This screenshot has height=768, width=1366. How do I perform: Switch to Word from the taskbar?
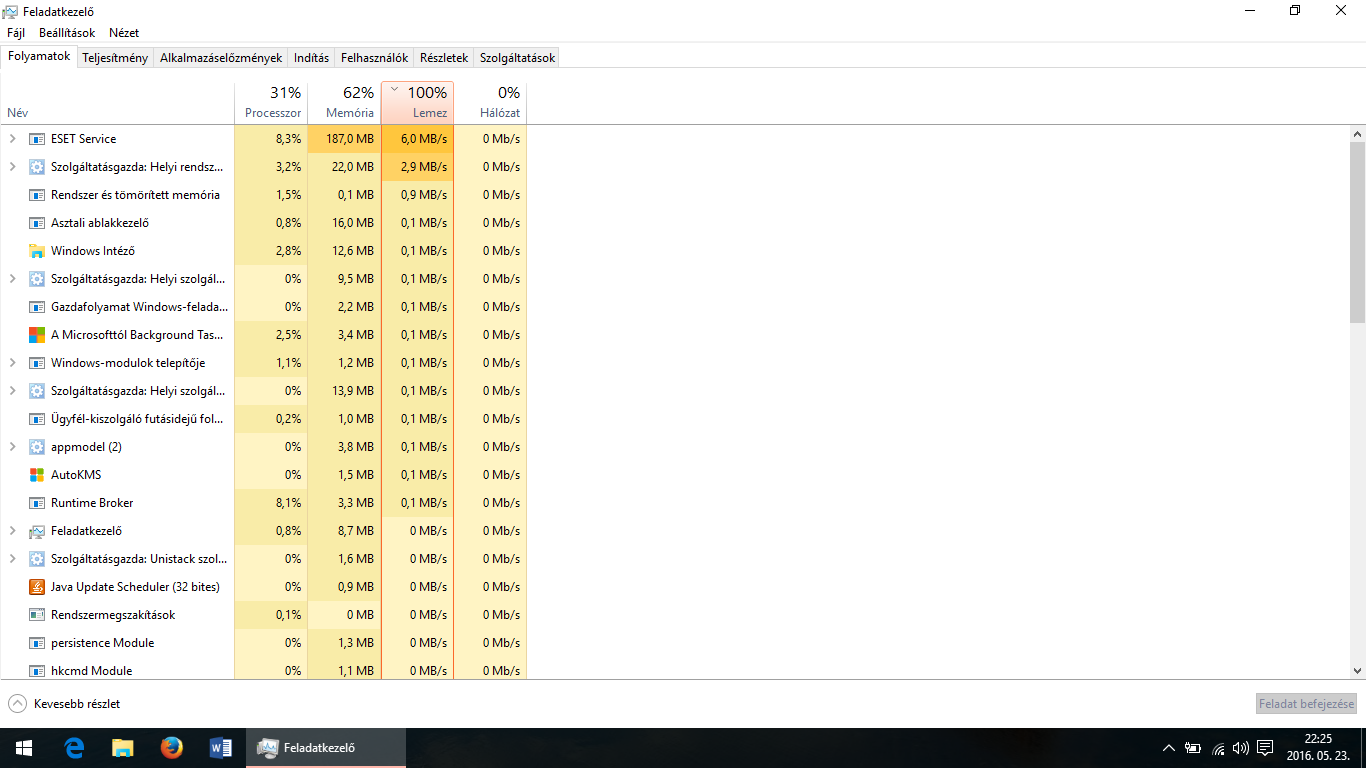(220, 748)
